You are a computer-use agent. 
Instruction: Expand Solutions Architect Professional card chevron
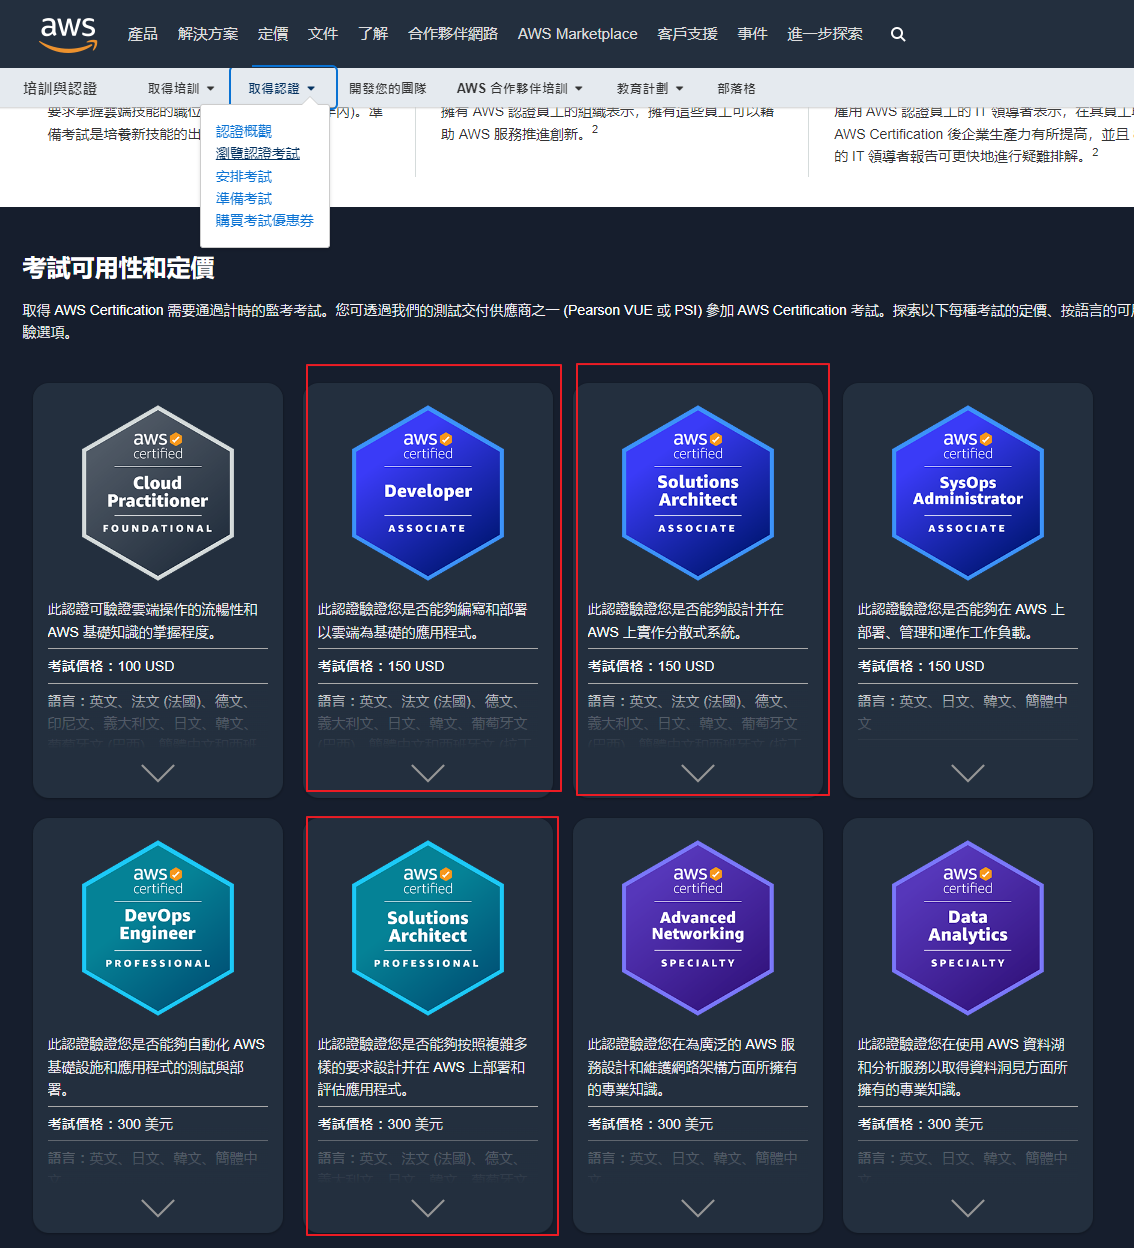coord(428,1208)
